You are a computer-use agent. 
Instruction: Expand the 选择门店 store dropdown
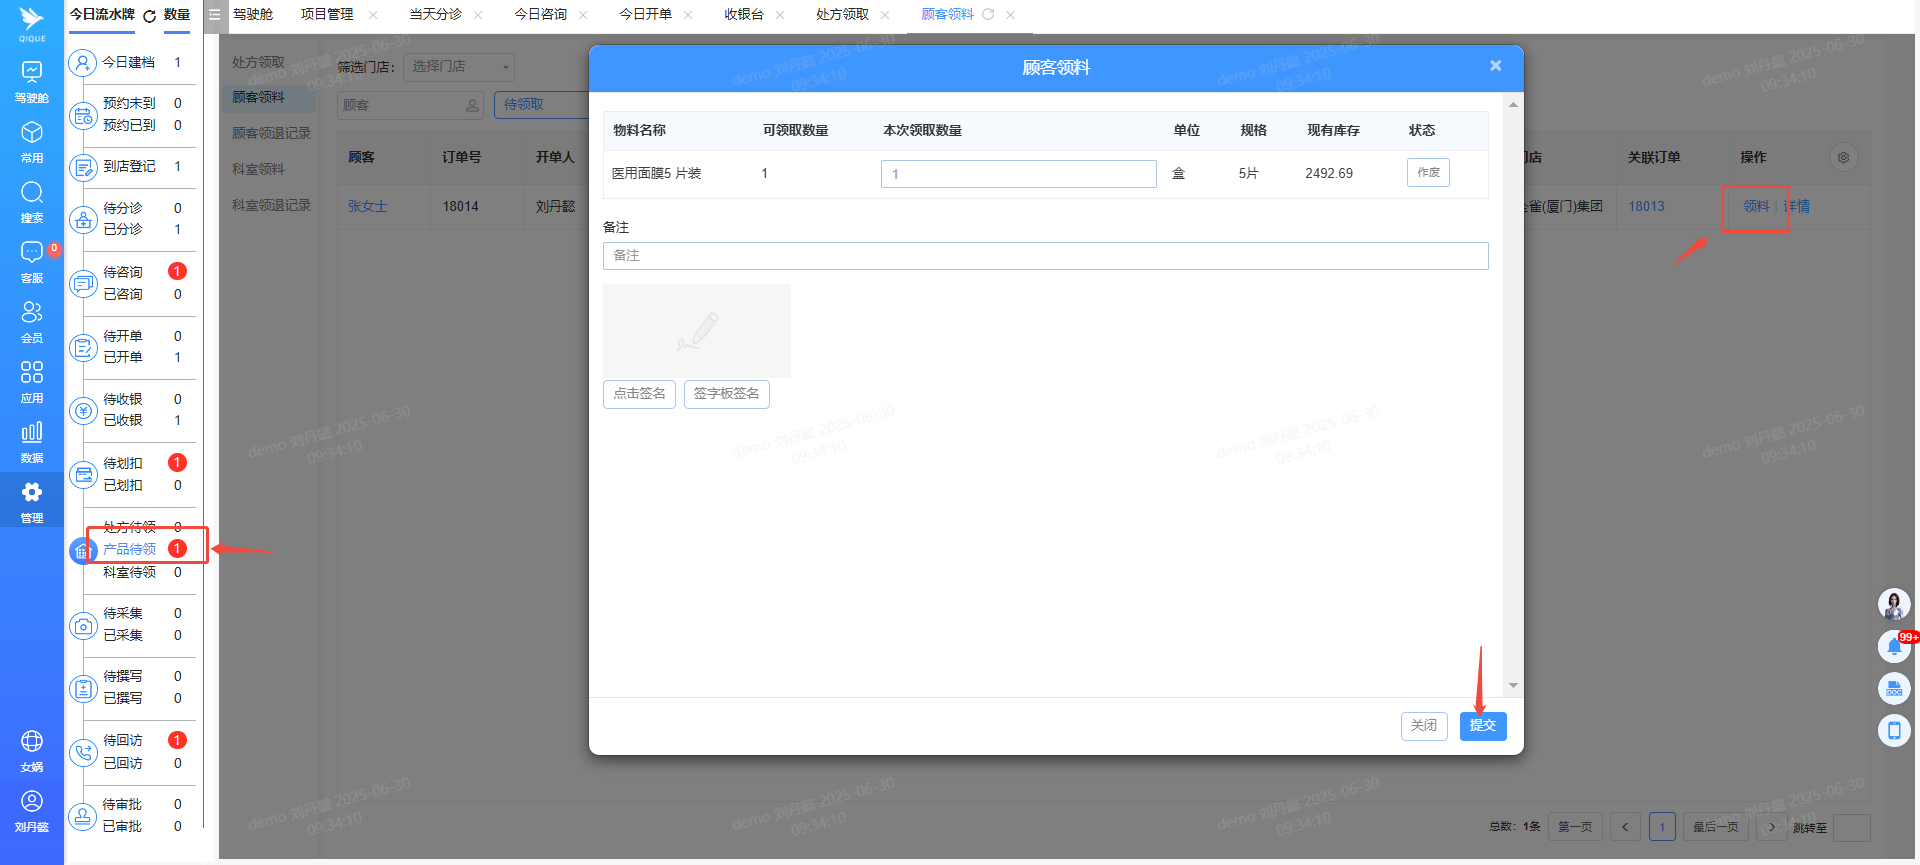pyautogui.click(x=461, y=67)
